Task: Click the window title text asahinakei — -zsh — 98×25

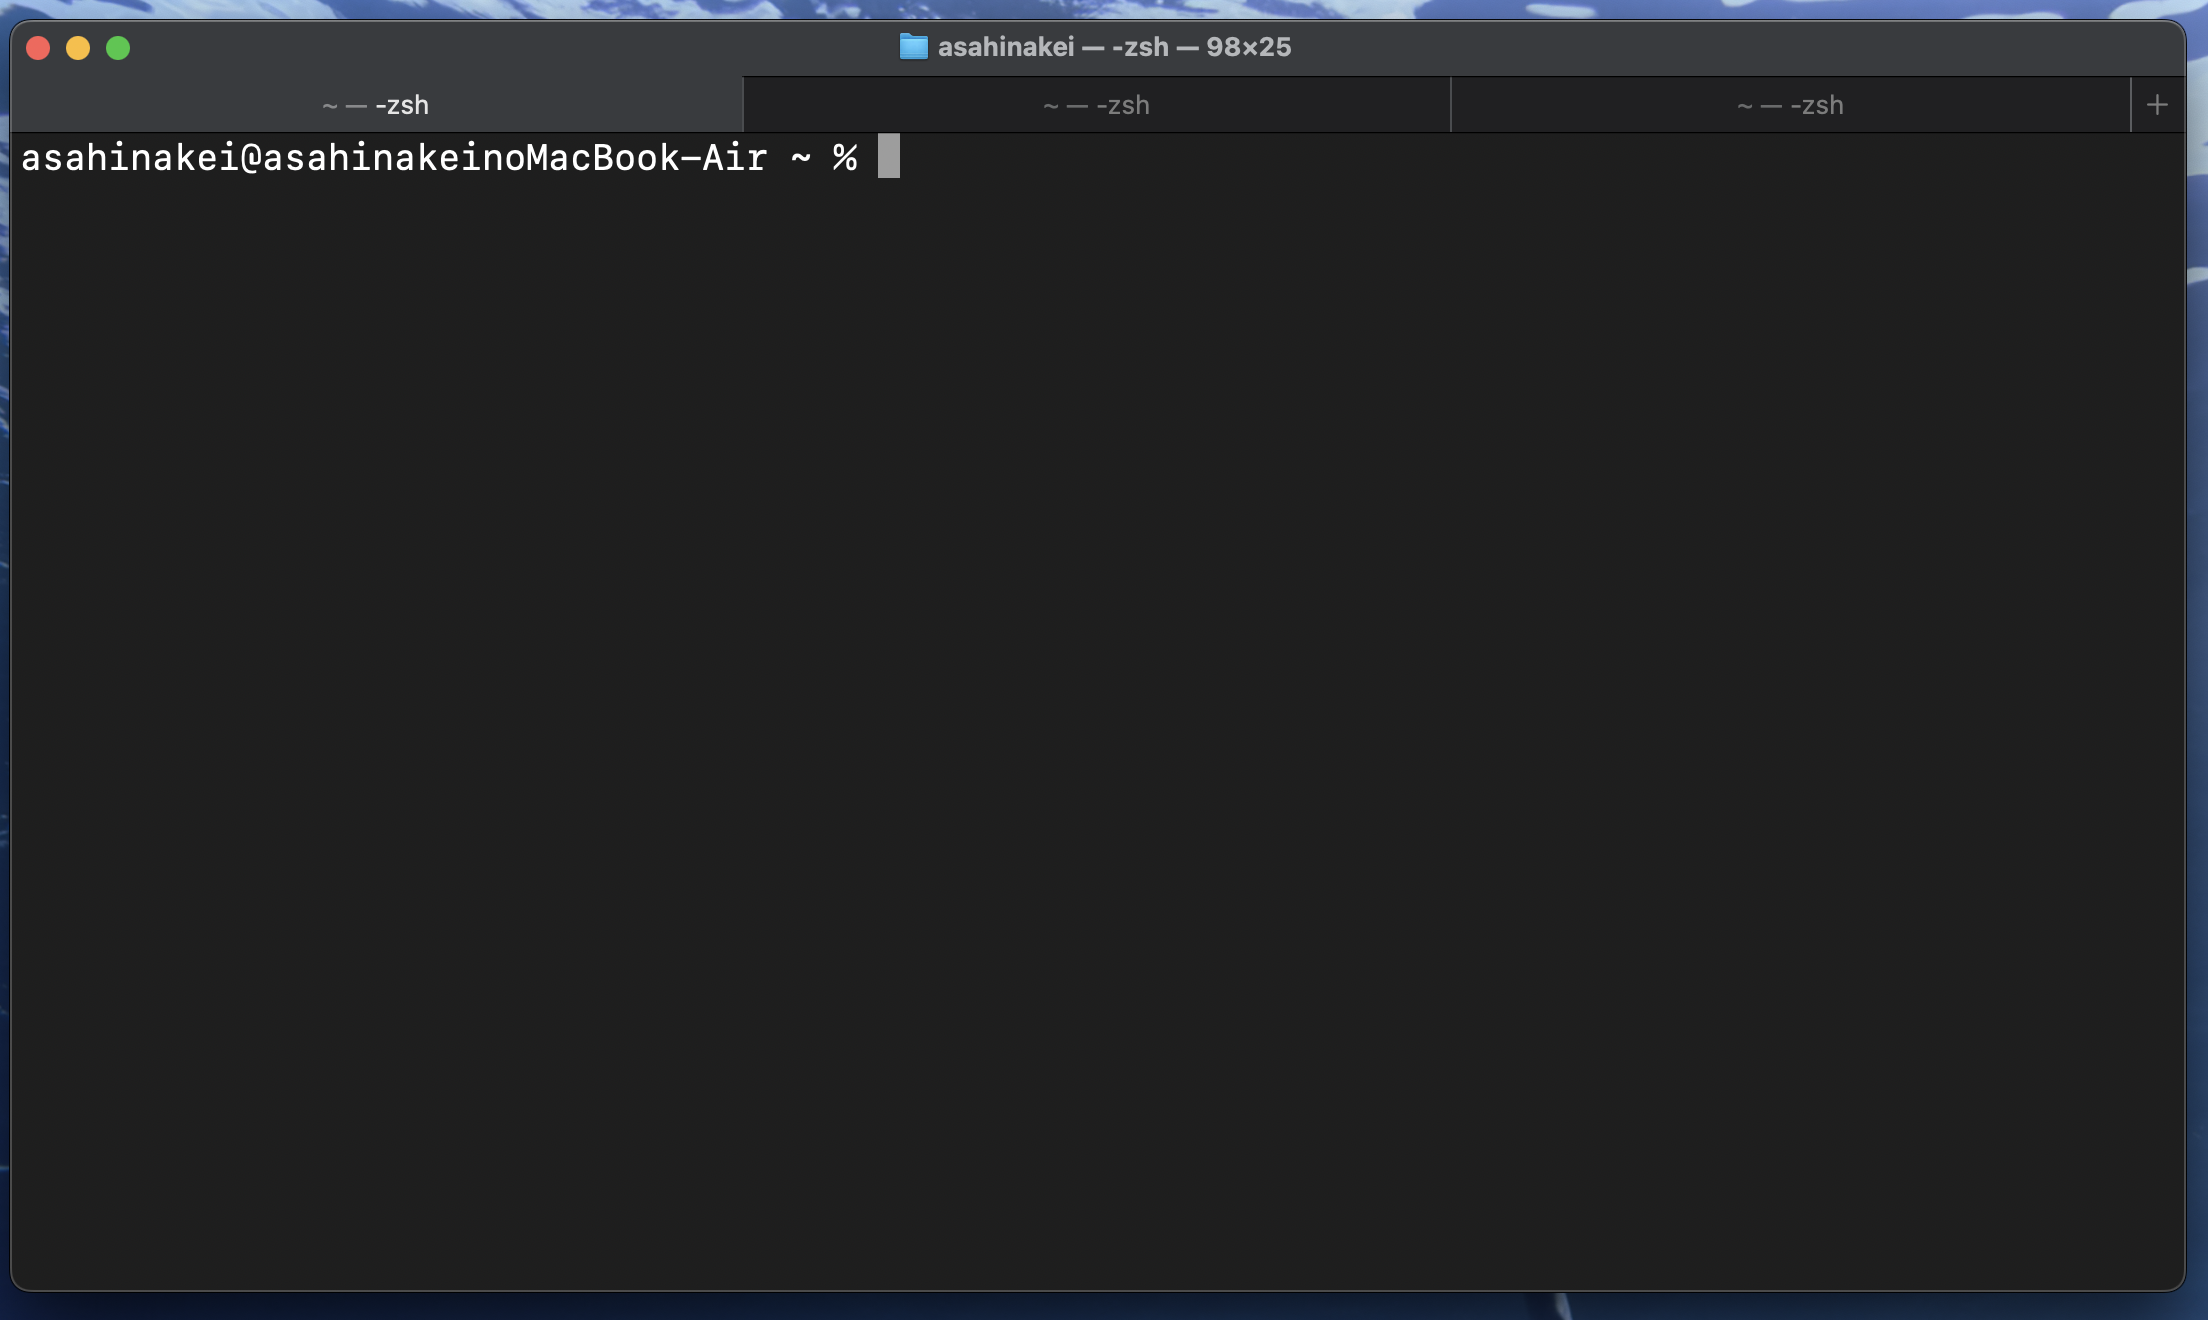Action: (1114, 47)
